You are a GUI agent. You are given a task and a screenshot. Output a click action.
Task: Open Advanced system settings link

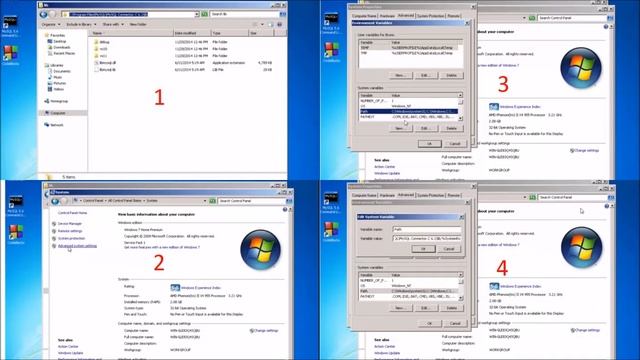[x=77, y=246]
